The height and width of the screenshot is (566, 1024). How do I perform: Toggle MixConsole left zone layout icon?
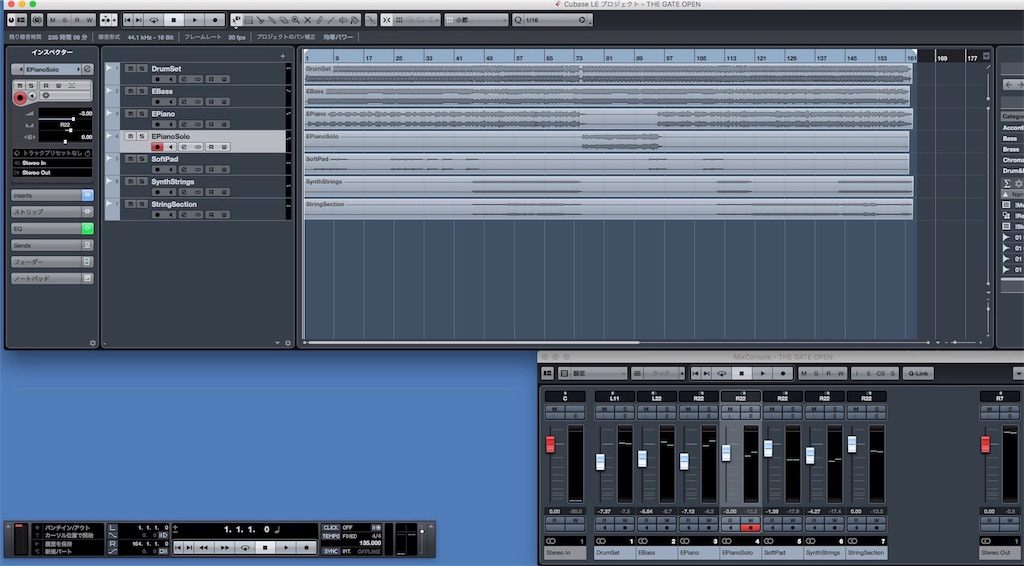[x=547, y=373]
